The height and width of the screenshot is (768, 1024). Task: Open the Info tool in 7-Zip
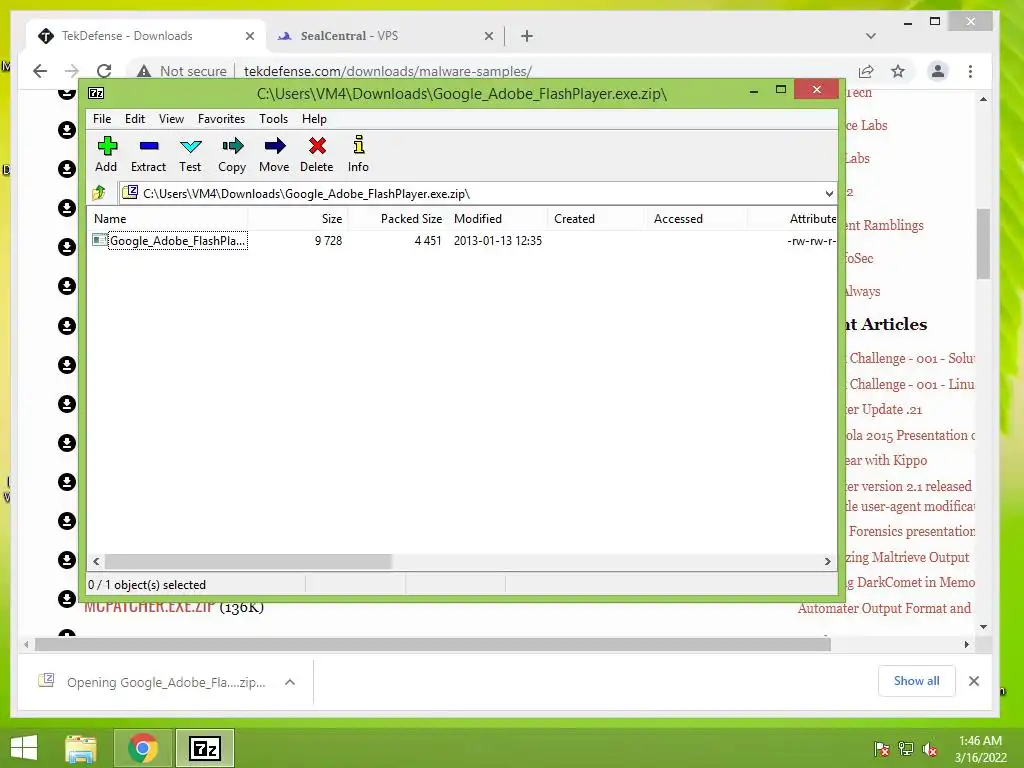click(358, 154)
